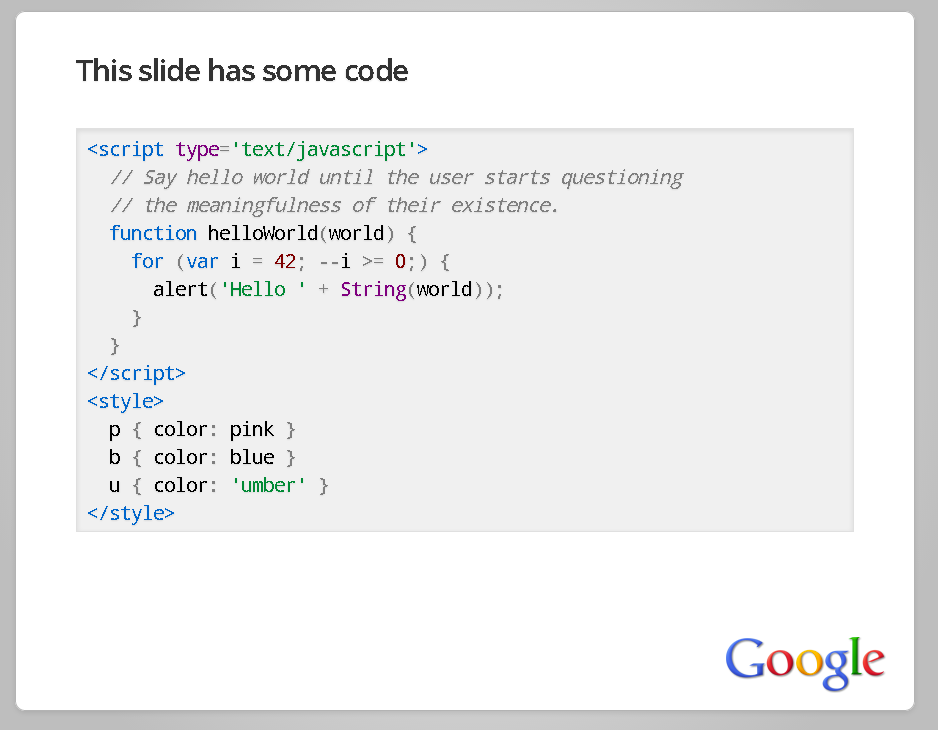Click the alert call in the code
This screenshot has width=938, height=730.
coord(180,290)
